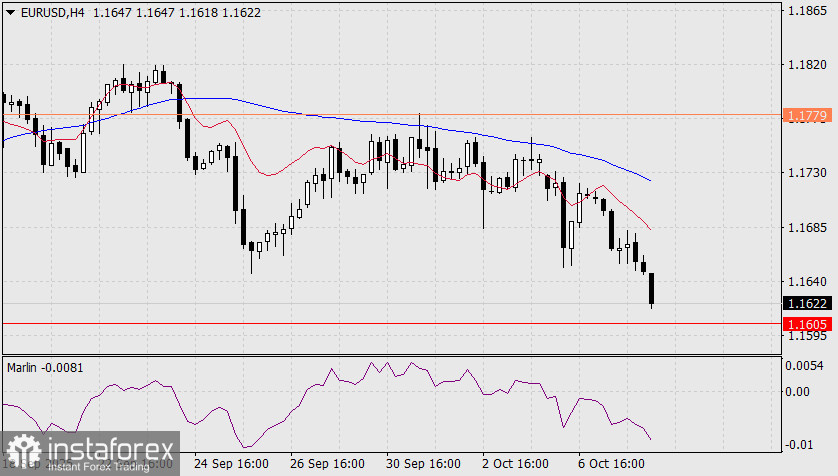The height and width of the screenshot is (476, 838).
Task: Click the 1.1865 price scale value
Action: pos(808,11)
